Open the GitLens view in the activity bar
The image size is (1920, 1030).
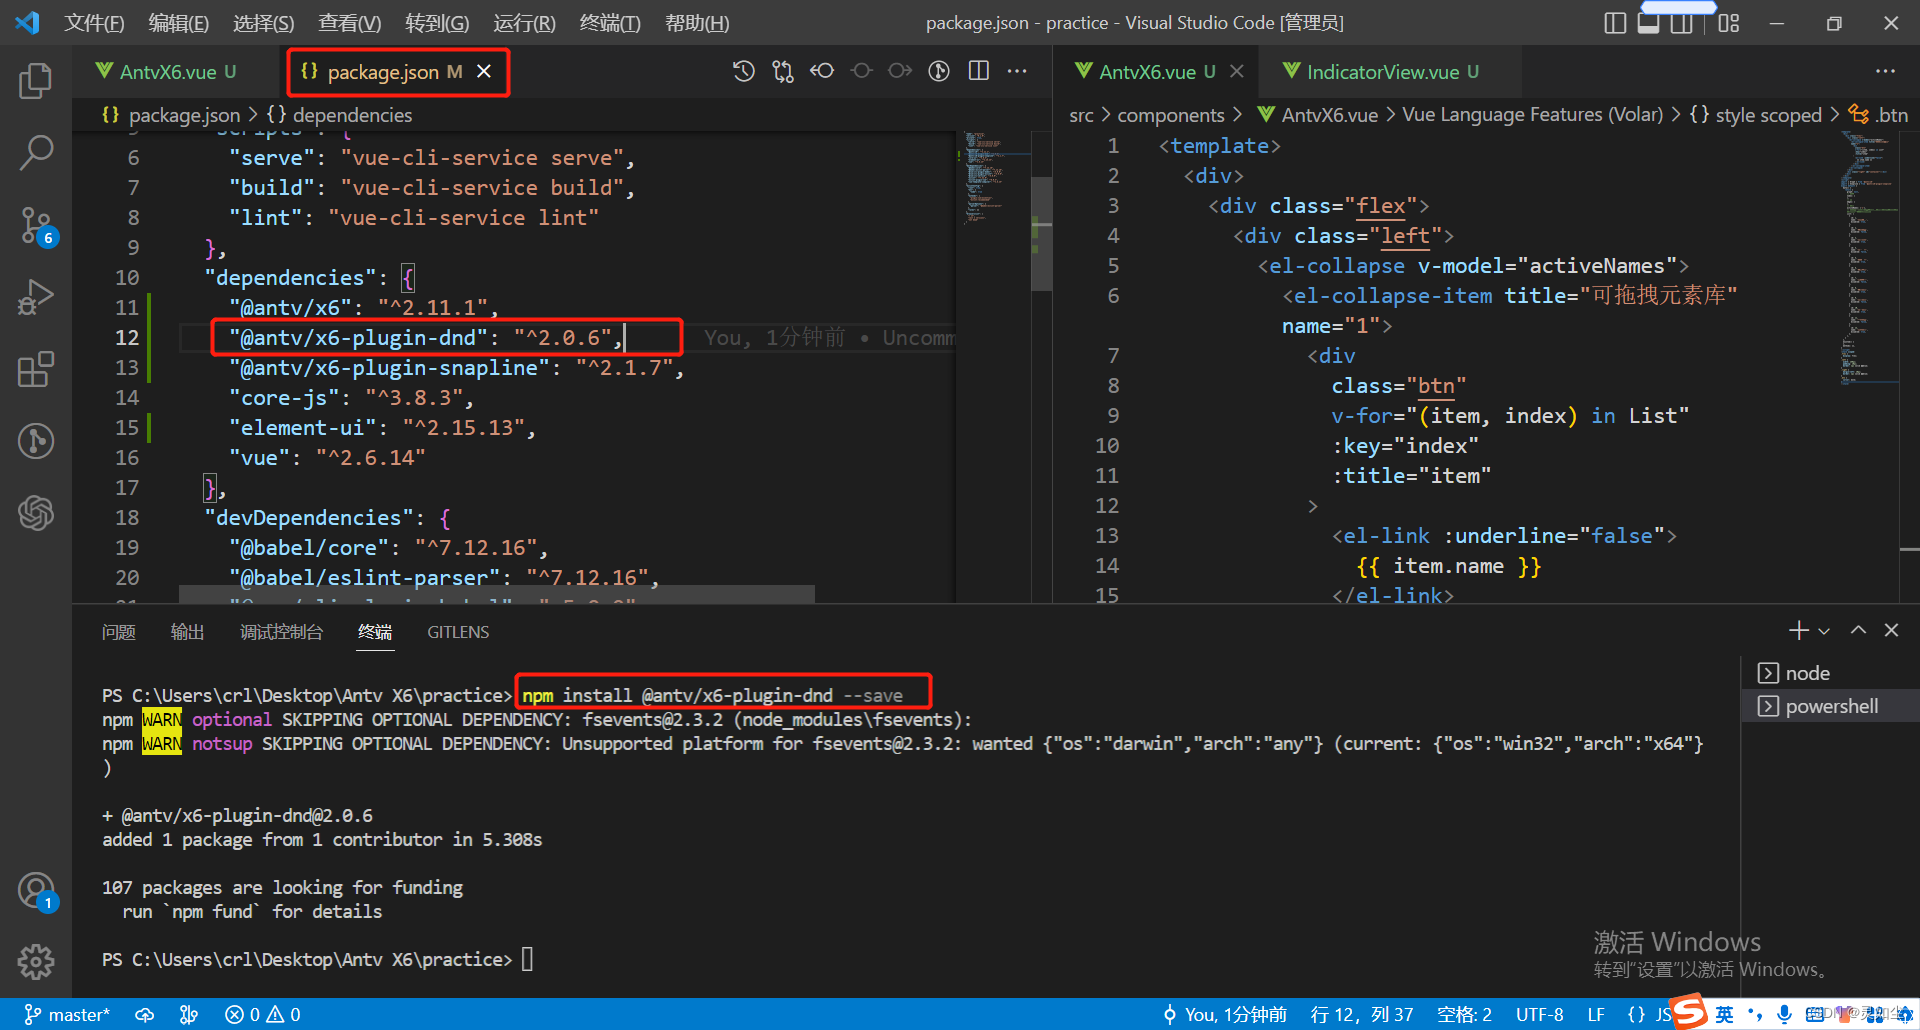tap(36, 441)
